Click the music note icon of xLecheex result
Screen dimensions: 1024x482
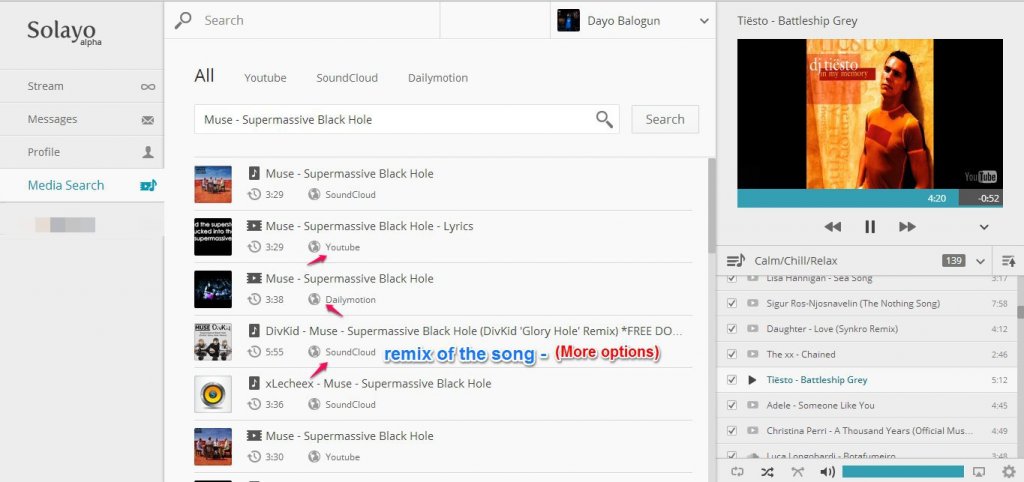coord(254,383)
